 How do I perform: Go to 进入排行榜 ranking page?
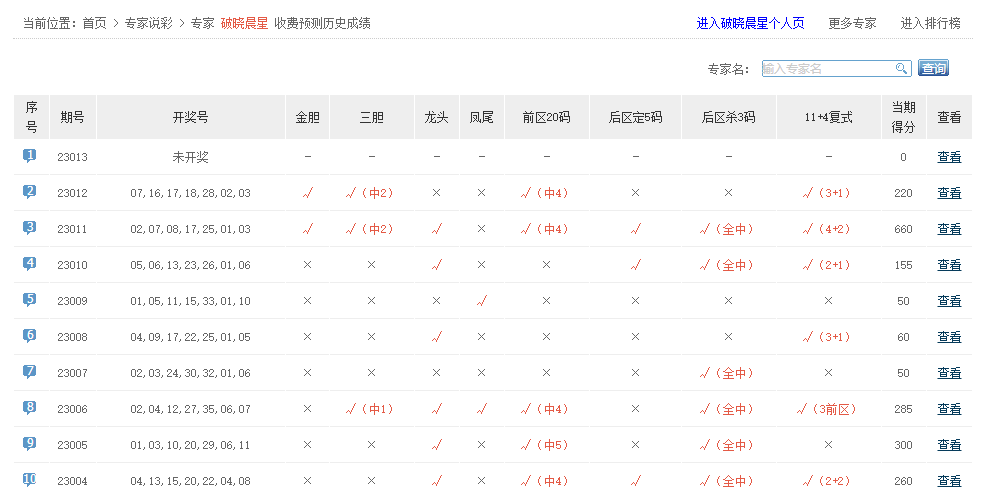(x=930, y=23)
